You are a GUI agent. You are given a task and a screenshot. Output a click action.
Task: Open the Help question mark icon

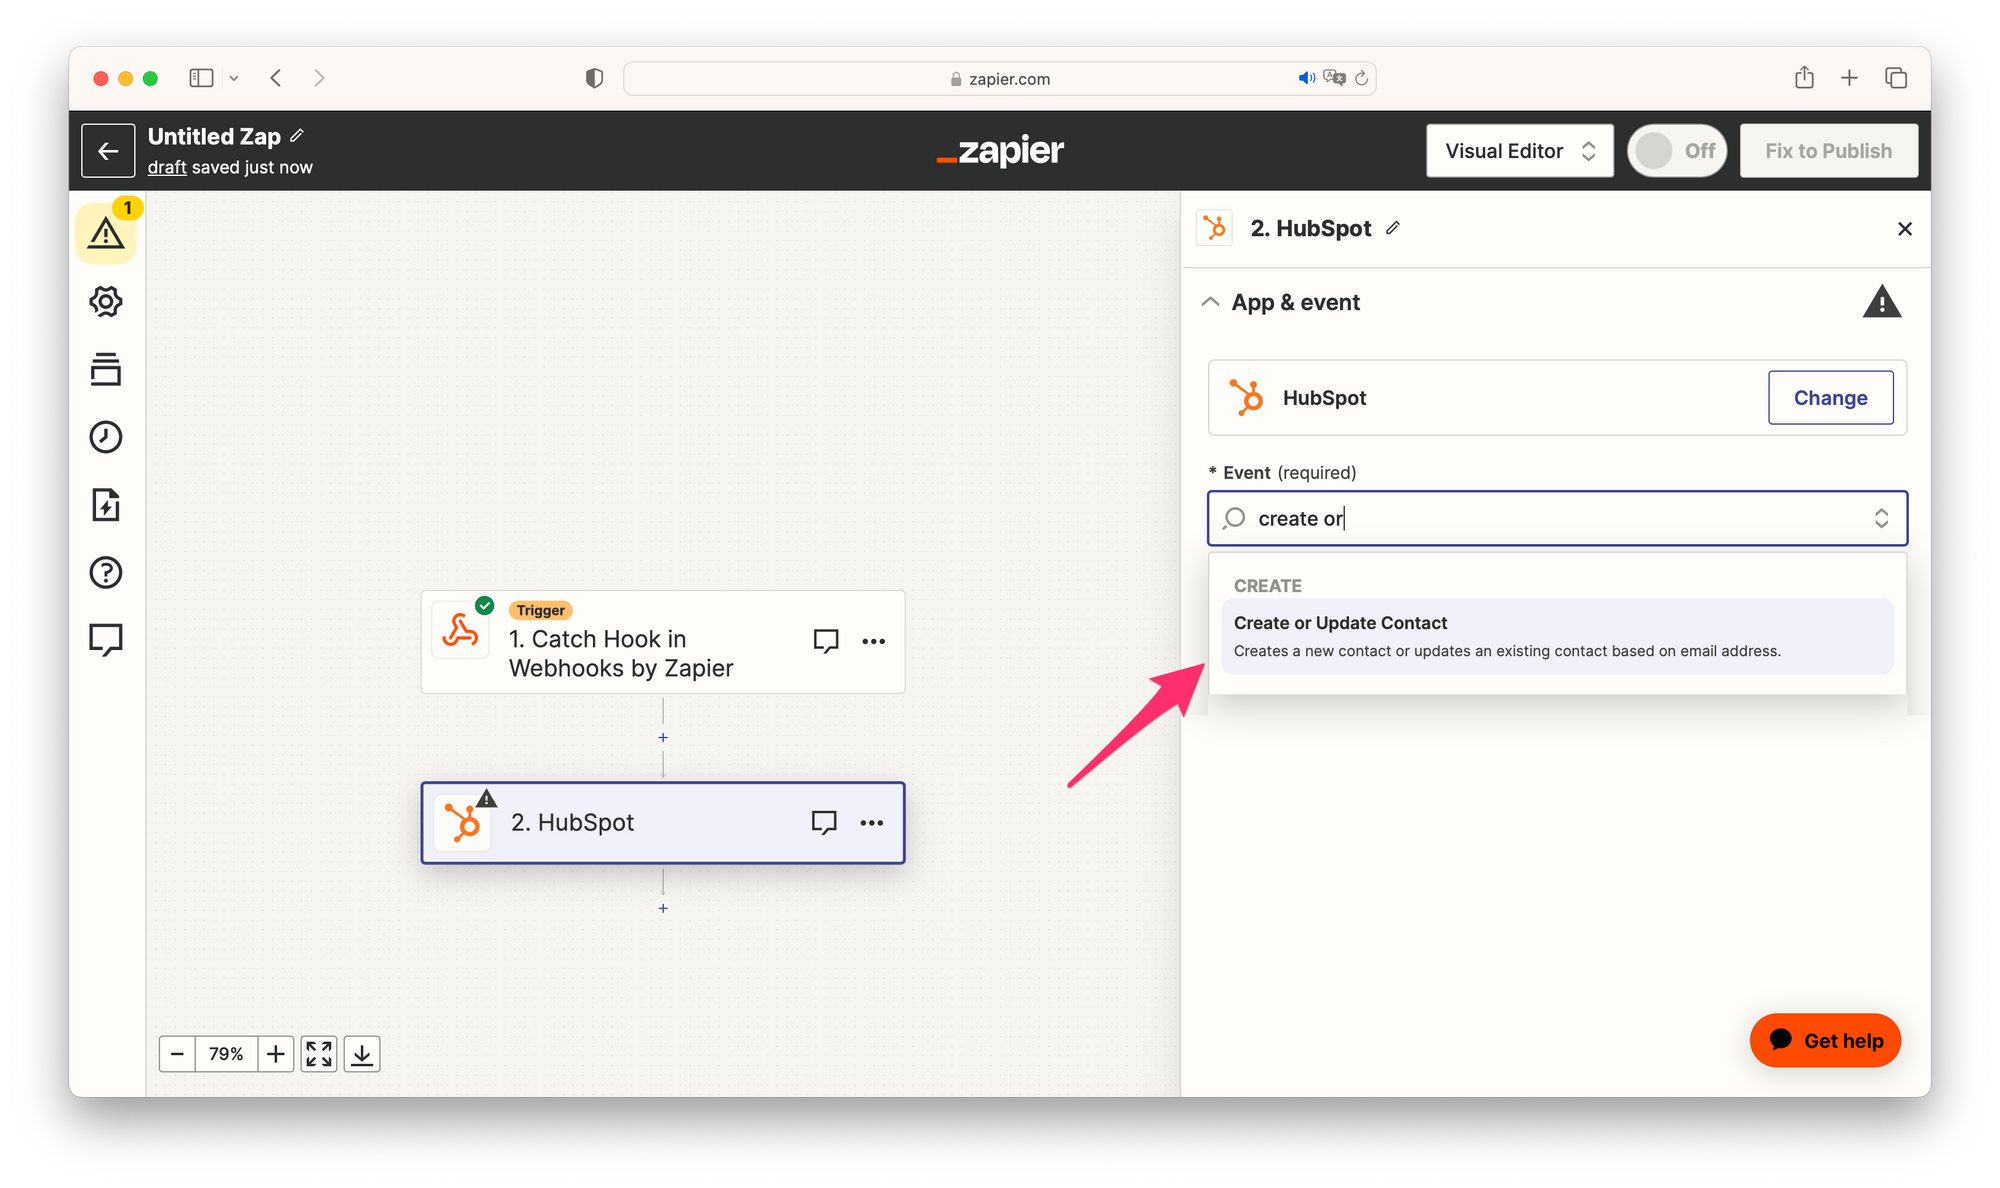click(106, 573)
